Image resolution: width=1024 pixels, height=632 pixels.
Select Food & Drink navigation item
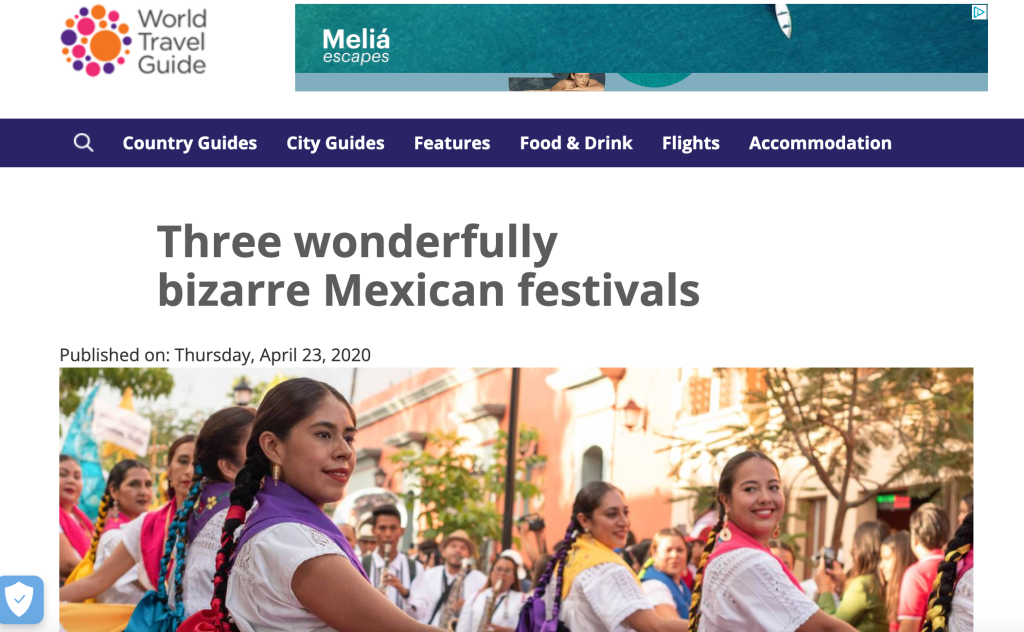(576, 143)
